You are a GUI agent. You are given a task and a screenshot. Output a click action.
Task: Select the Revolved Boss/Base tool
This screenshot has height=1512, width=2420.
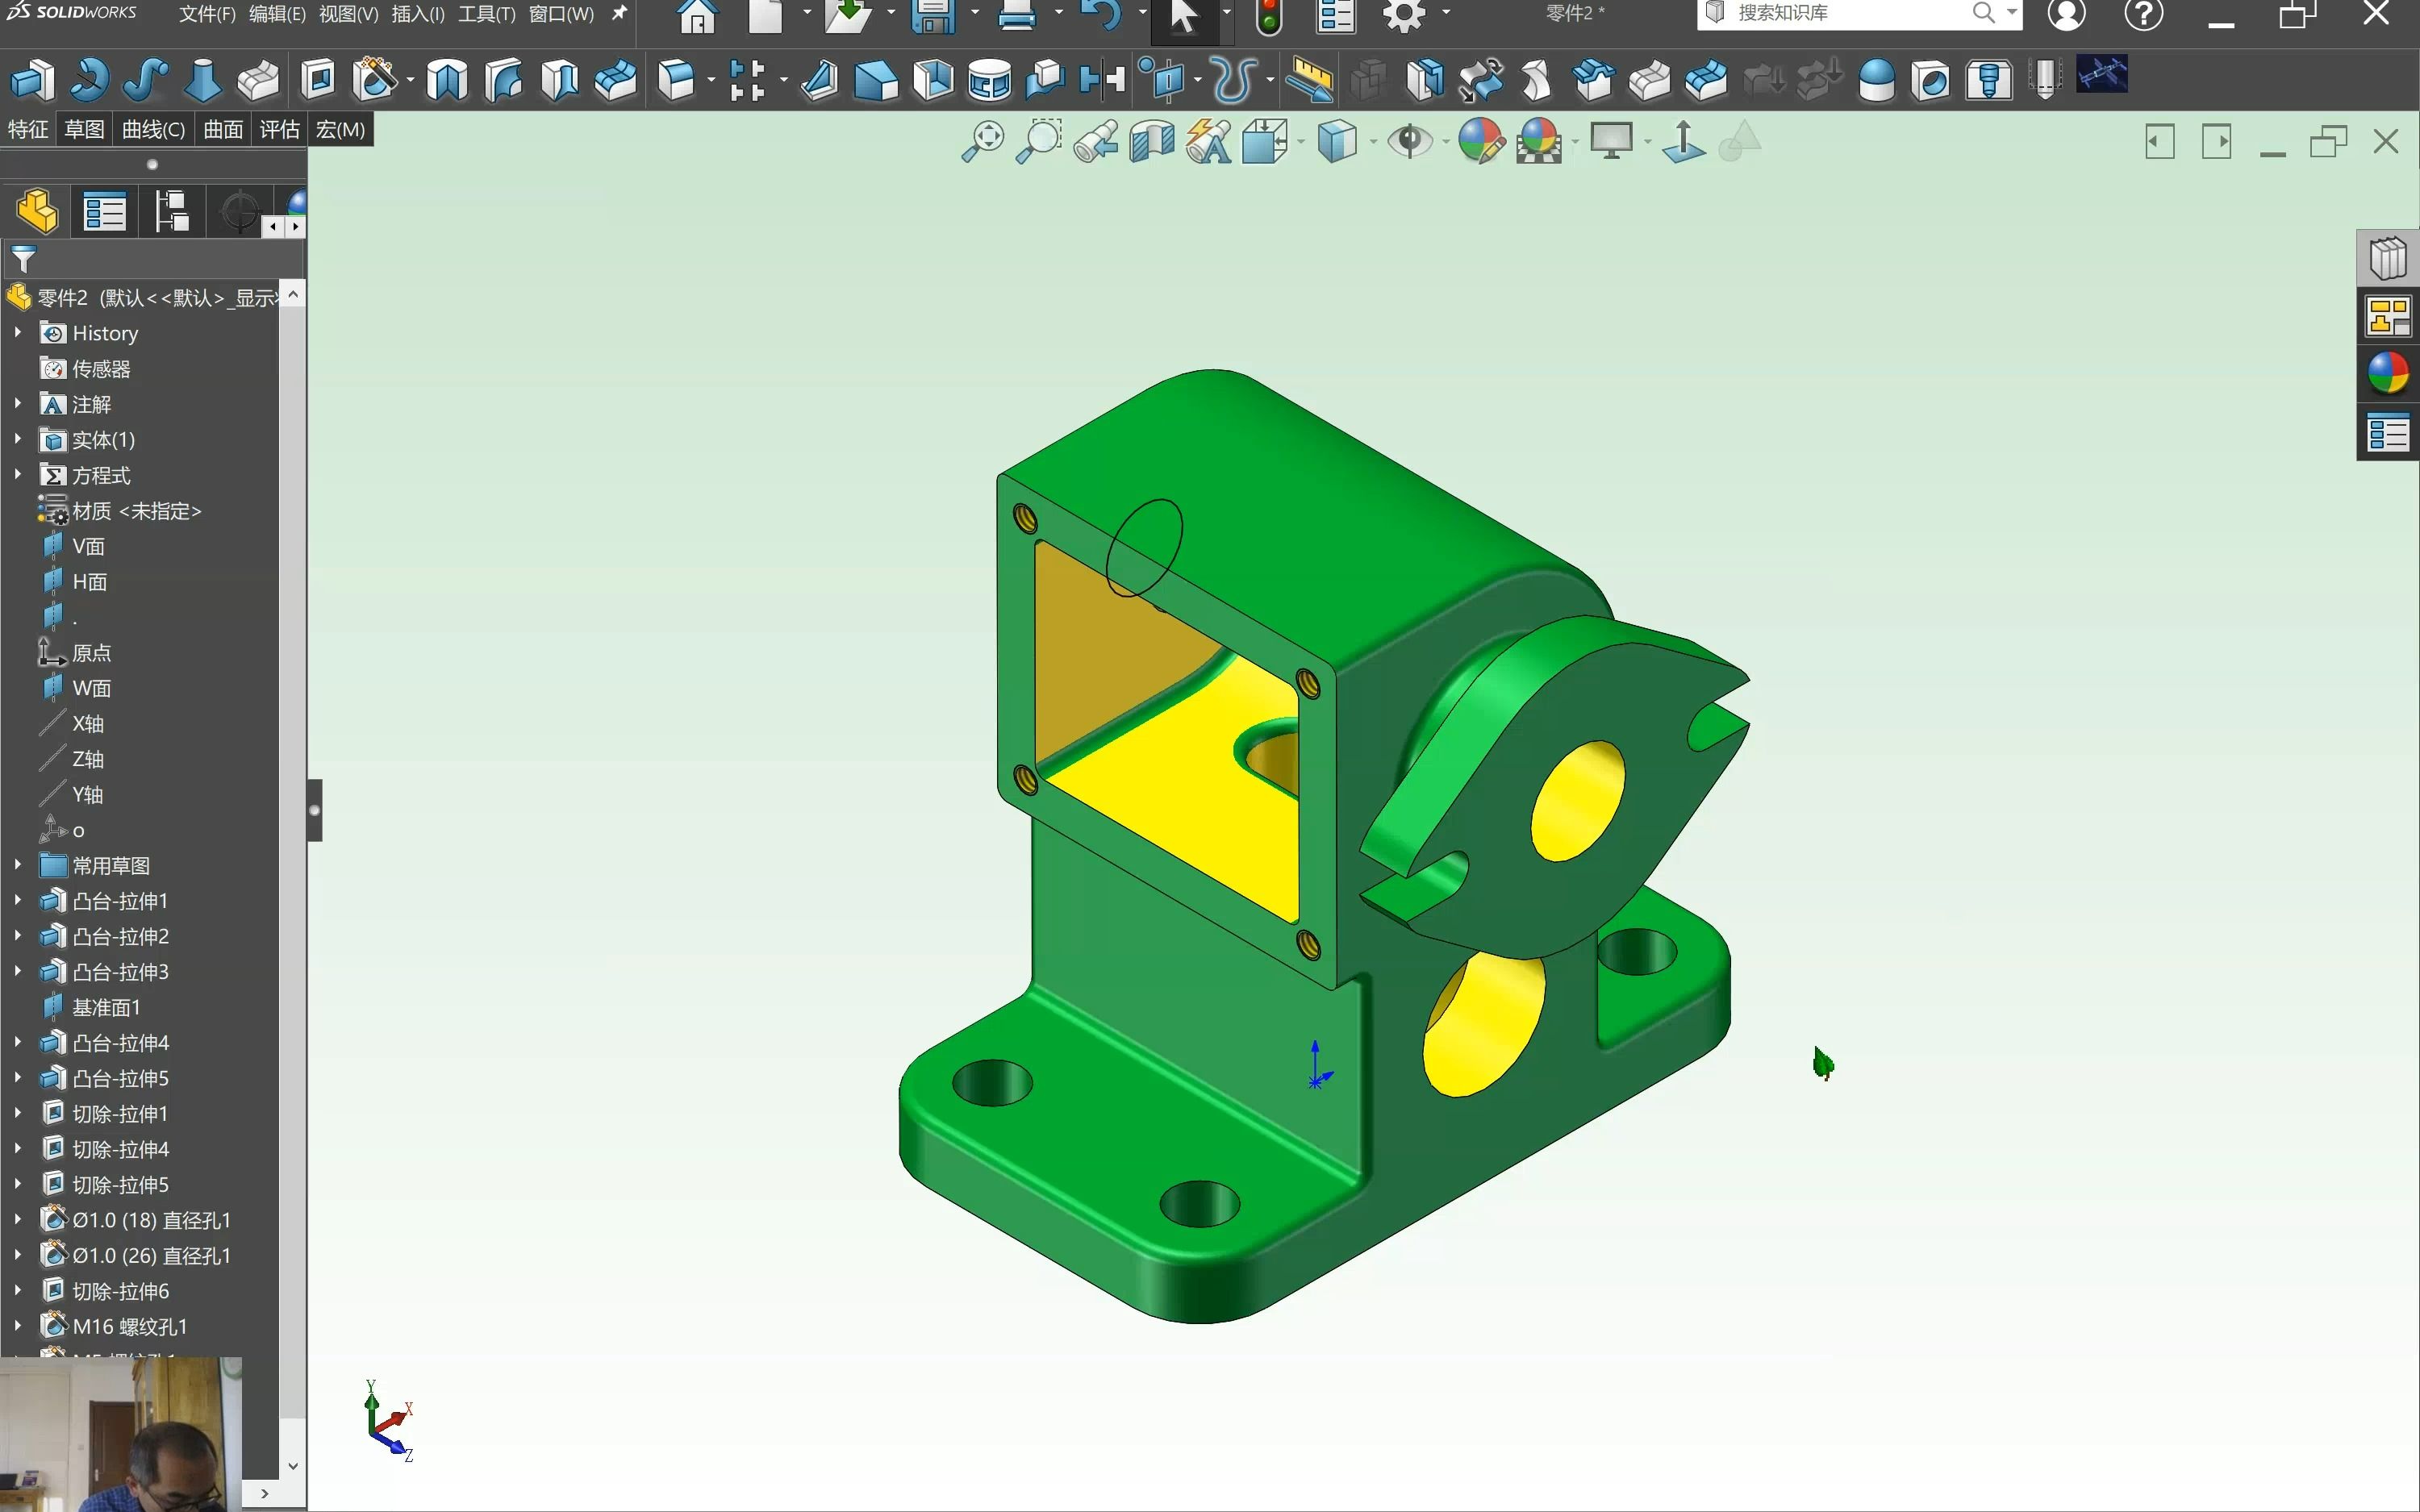tap(89, 80)
